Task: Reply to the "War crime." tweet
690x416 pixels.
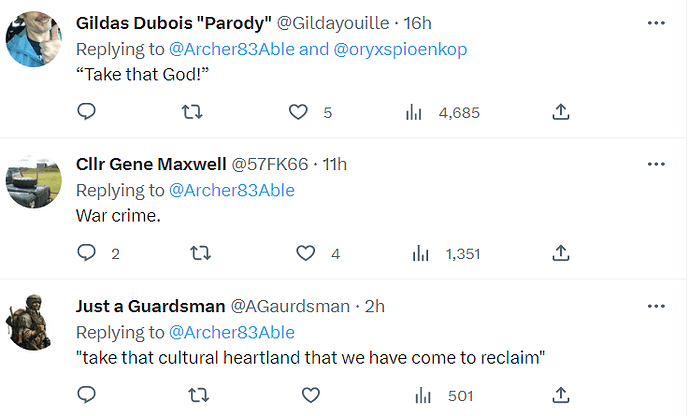Action: click(86, 254)
